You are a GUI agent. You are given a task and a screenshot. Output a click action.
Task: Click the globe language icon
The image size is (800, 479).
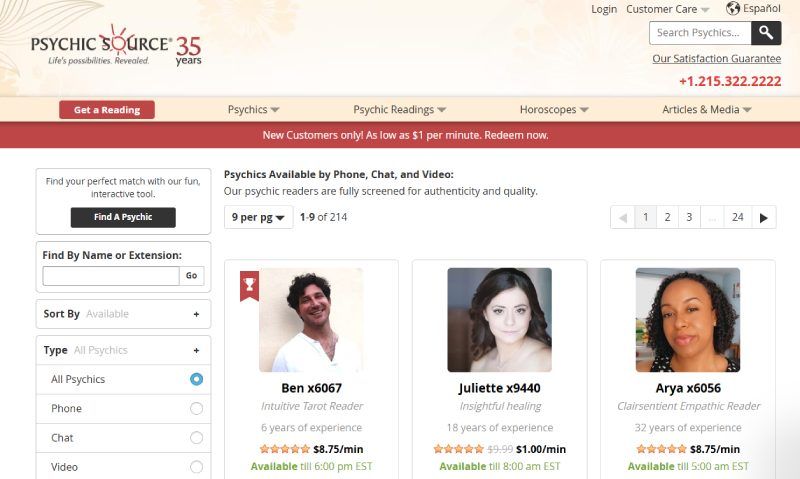coord(733,9)
